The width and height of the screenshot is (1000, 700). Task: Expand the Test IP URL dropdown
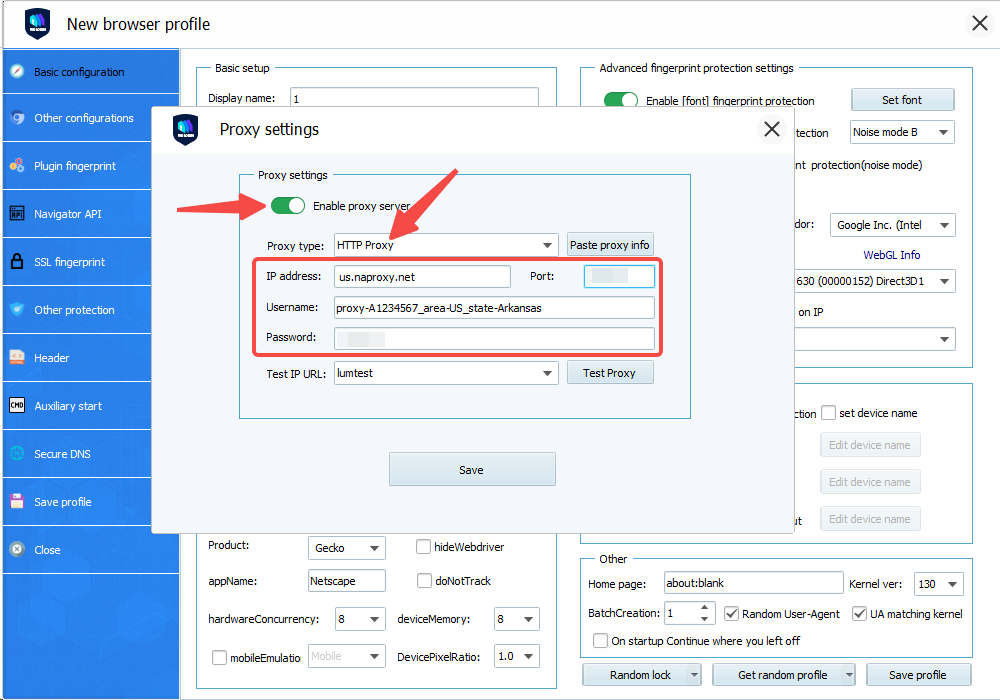click(x=547, y=373)
